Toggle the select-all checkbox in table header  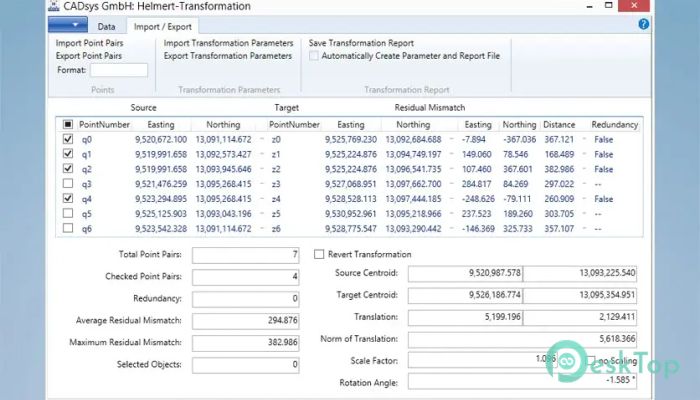point(67,125)
